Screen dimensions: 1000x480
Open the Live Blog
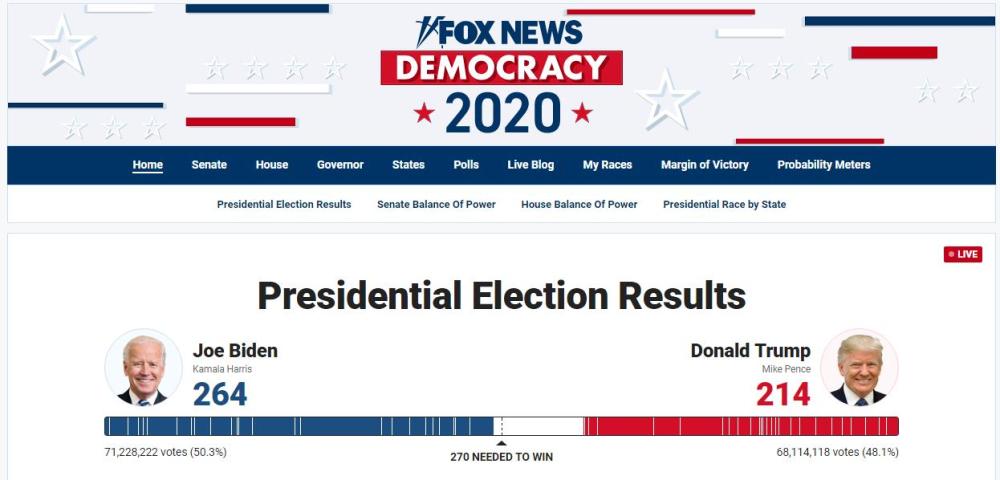pos(530,165)
